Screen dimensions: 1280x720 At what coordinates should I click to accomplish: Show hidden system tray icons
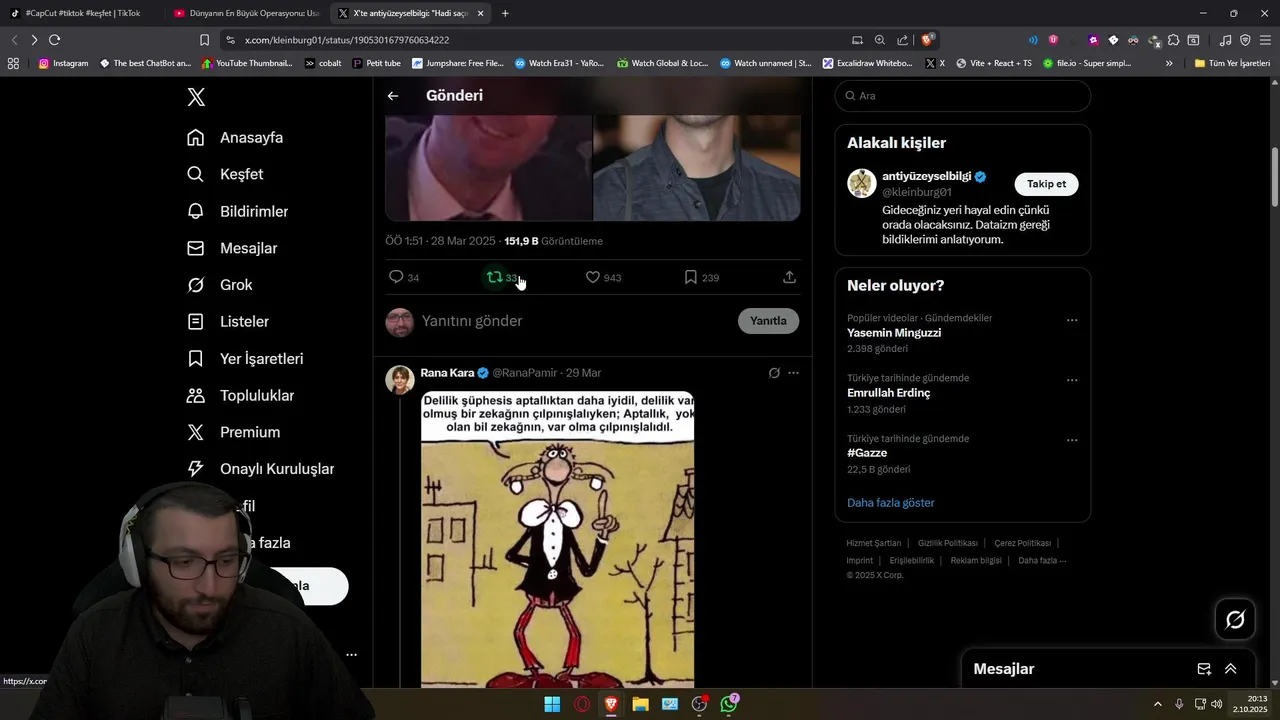pos(1158,704)
